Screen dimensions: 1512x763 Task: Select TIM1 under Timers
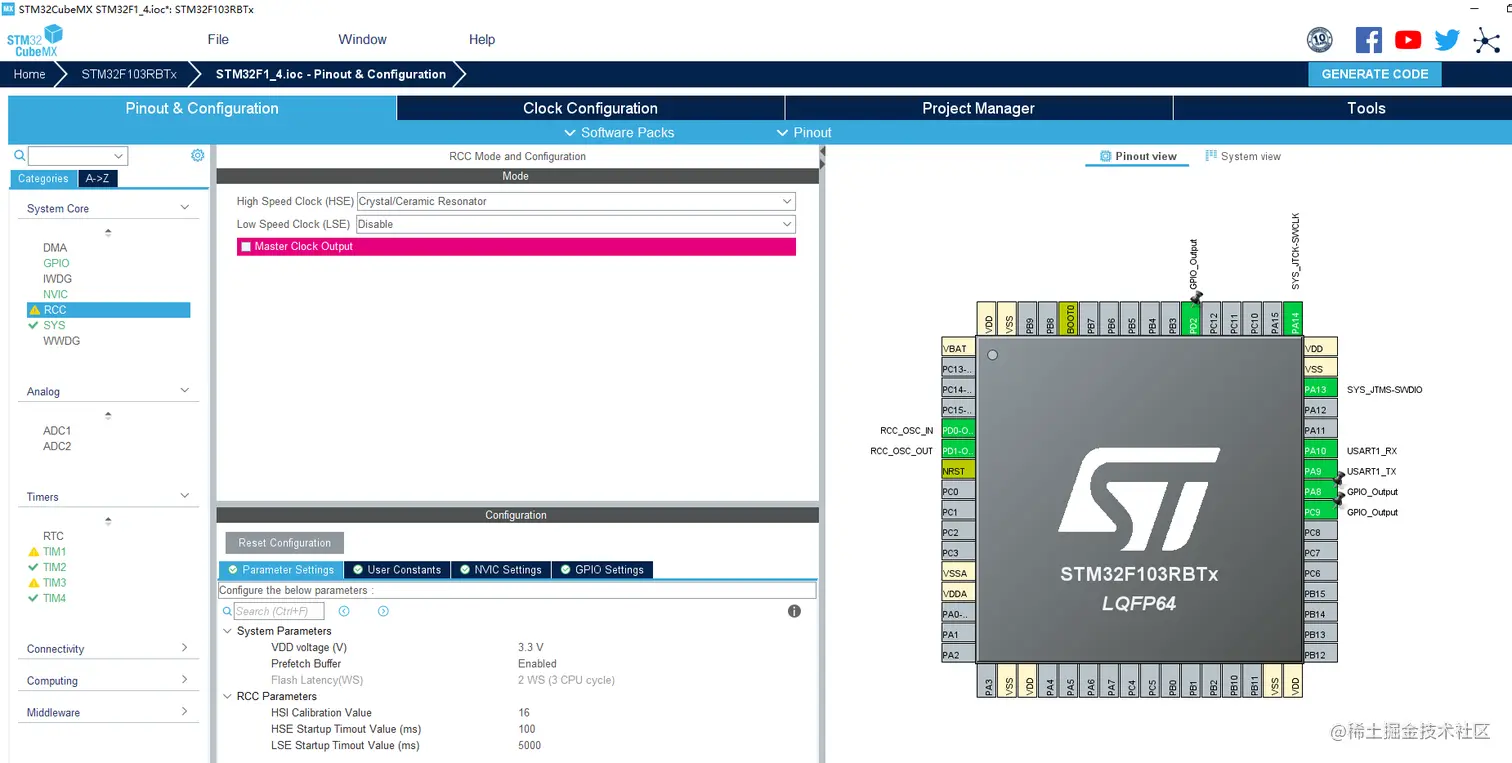coord(54,552)
